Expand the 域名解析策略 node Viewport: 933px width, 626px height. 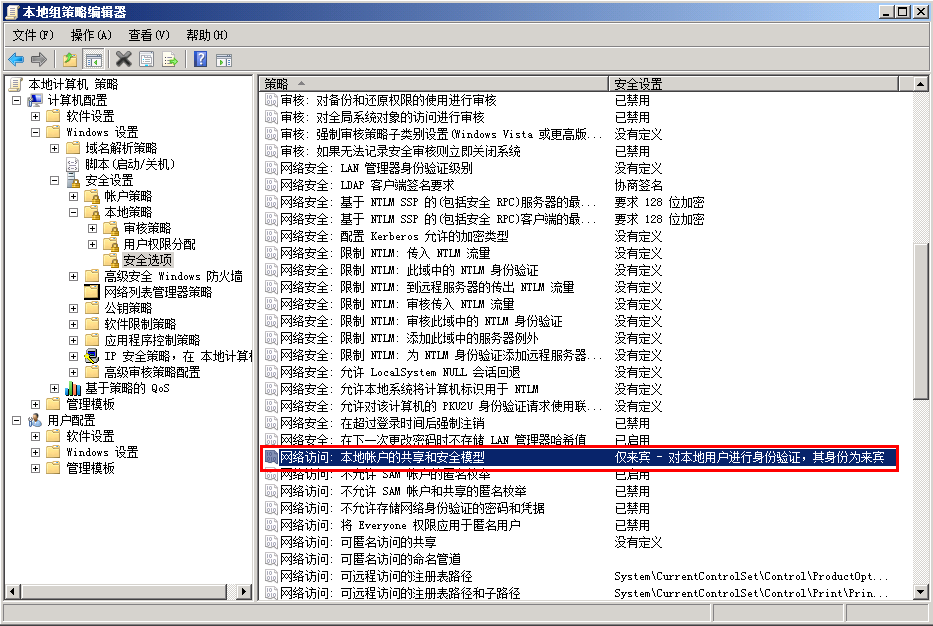(55, 148)
